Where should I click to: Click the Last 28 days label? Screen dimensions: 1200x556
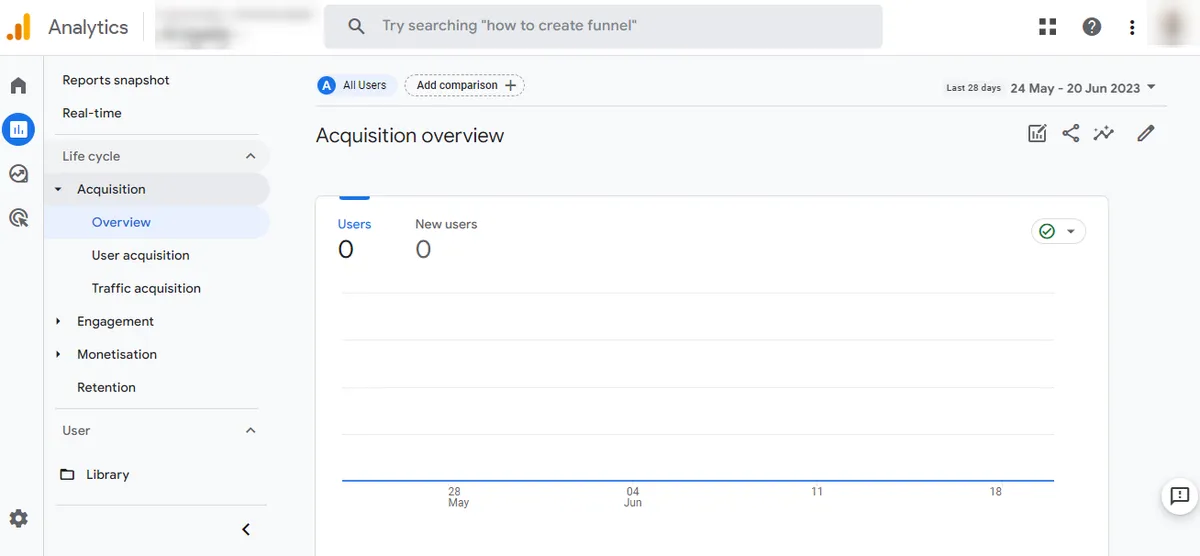tap(973, 88)
